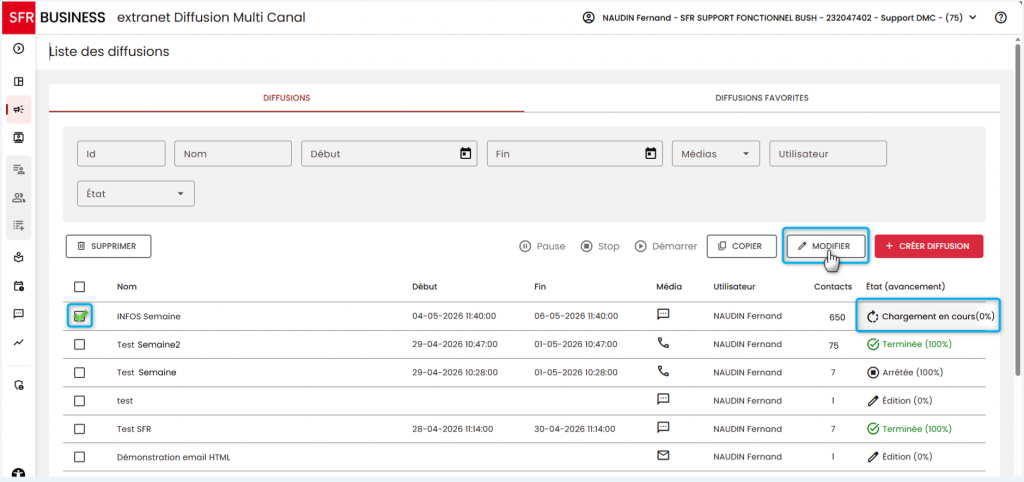Click the Chargement en cours (0%) status
The height and width of the screenshot is (482, 1024).
pos(931,316)
